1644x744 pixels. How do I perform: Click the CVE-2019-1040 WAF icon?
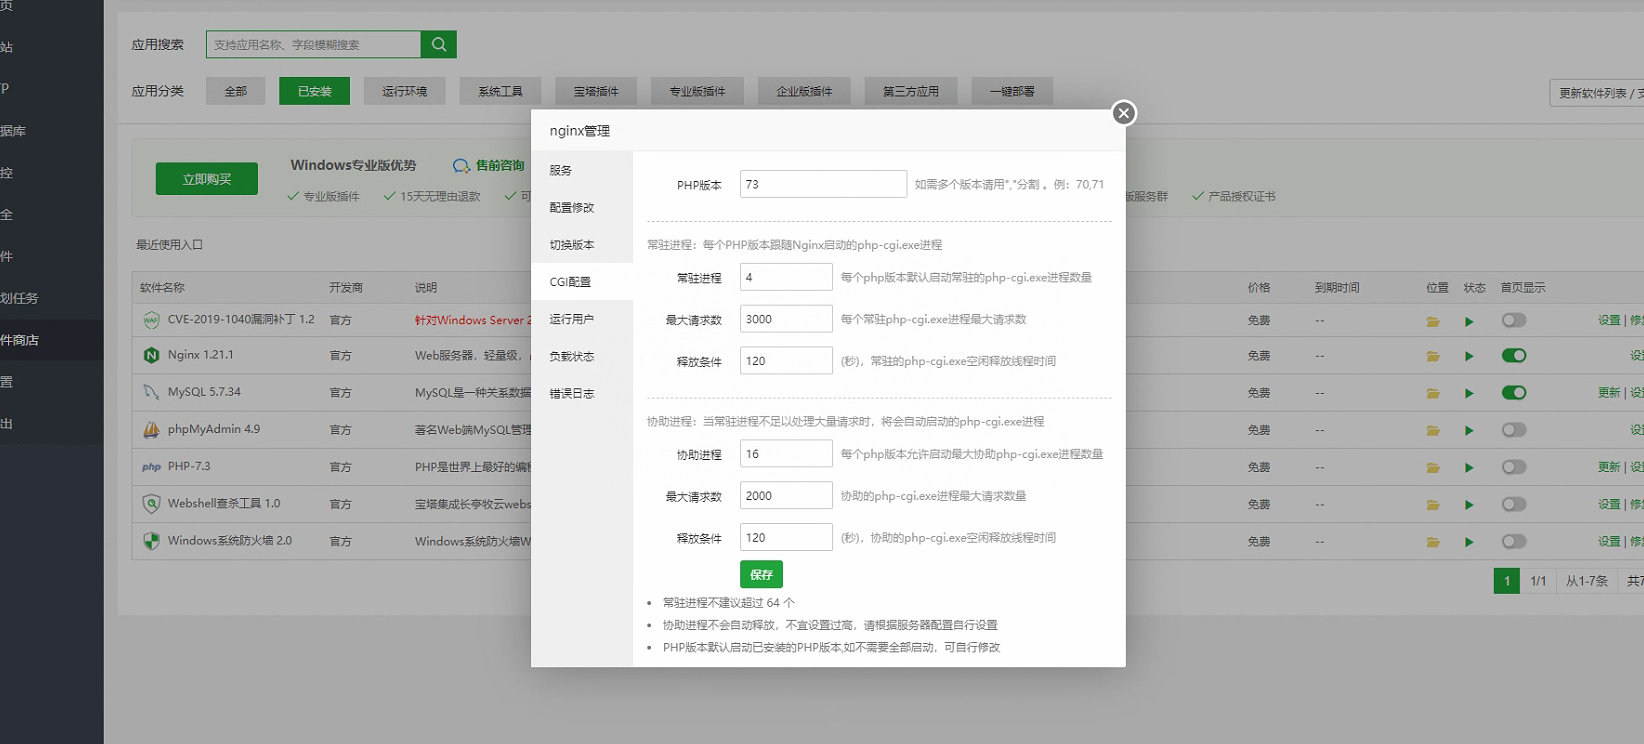pos(151,320)
